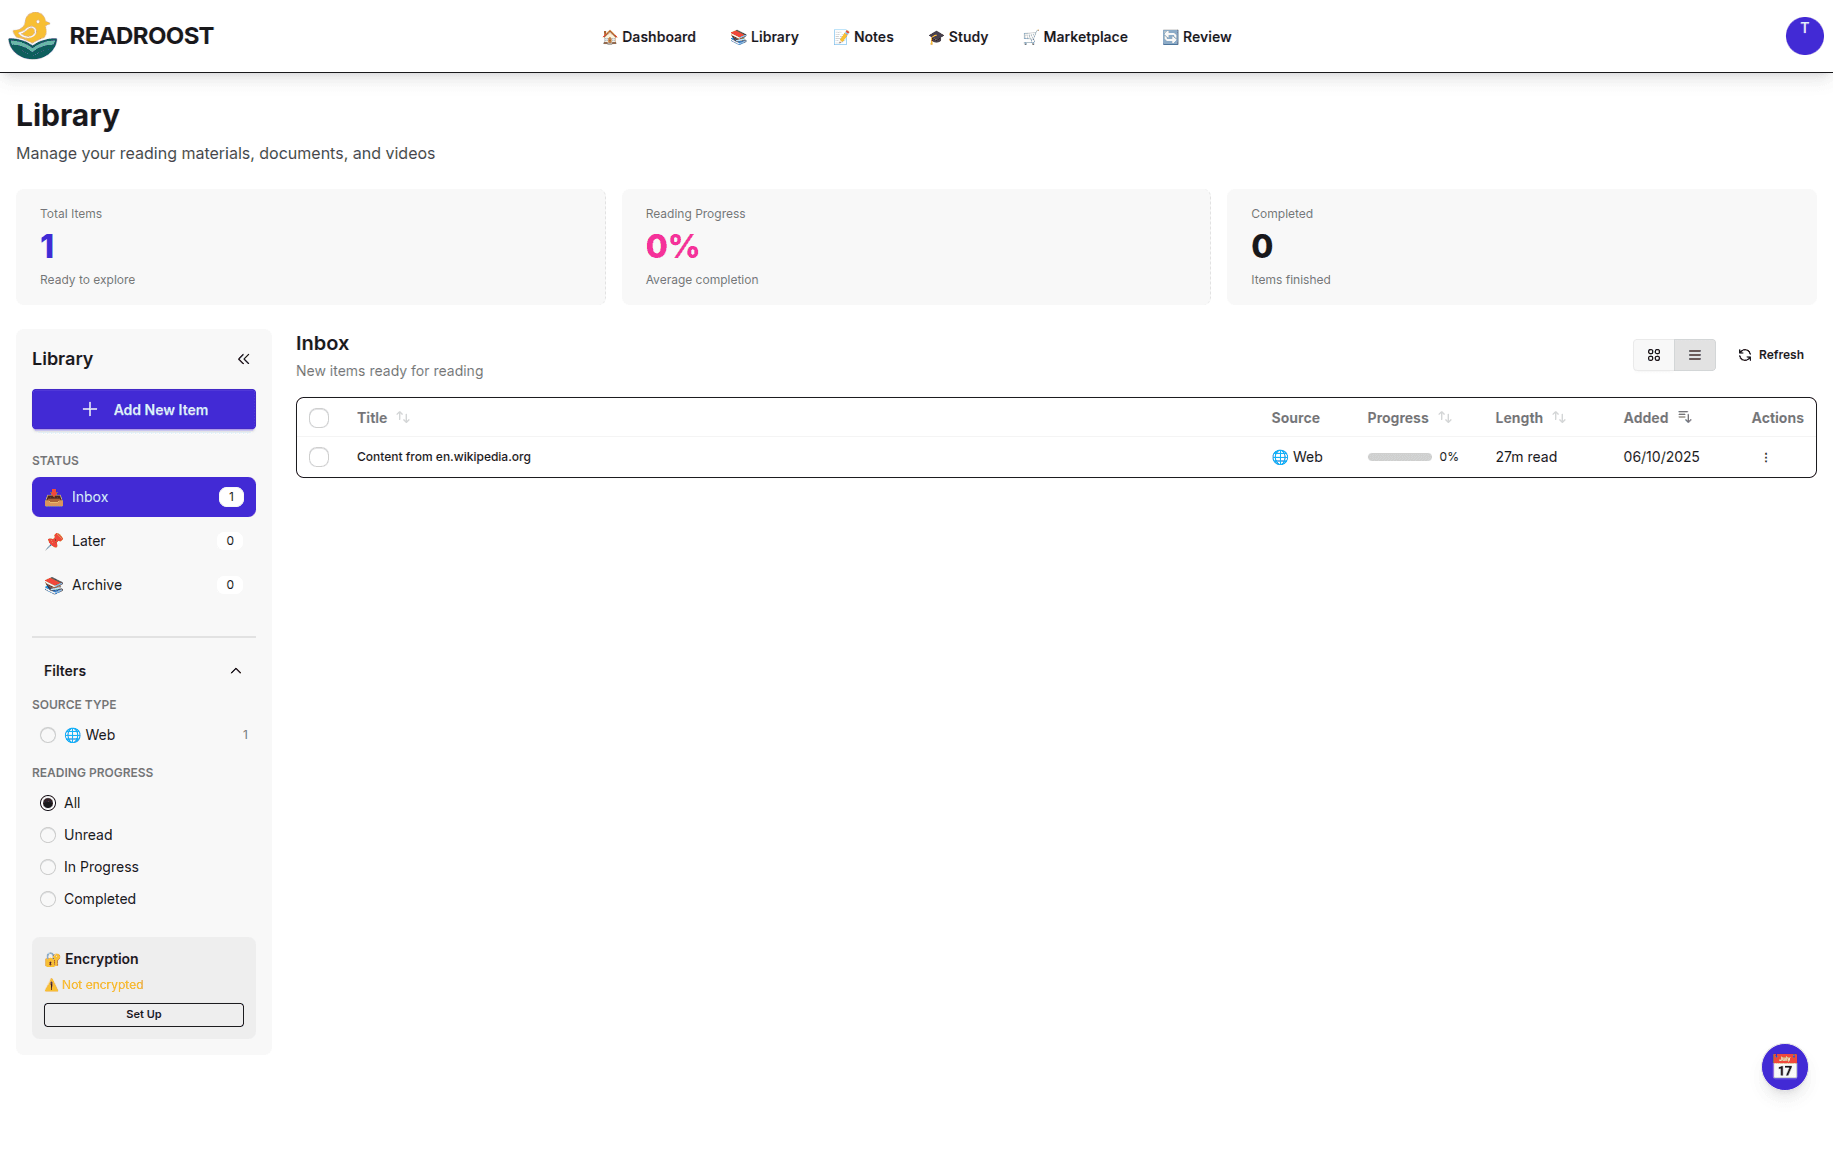1833x1171 pixels.
Task: Set up encryption for your library
Action: tap(143, 1014)
